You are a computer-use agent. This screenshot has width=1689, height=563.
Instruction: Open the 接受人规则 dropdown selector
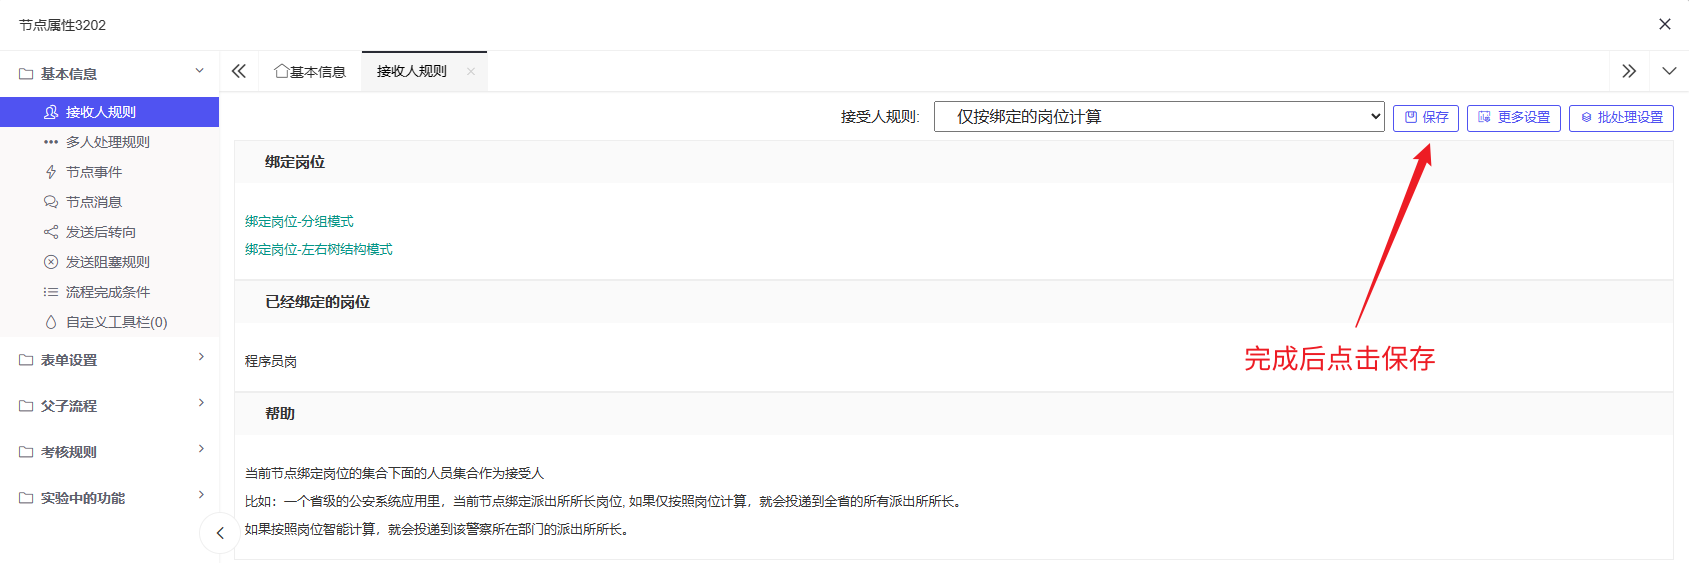[1159, 117]
